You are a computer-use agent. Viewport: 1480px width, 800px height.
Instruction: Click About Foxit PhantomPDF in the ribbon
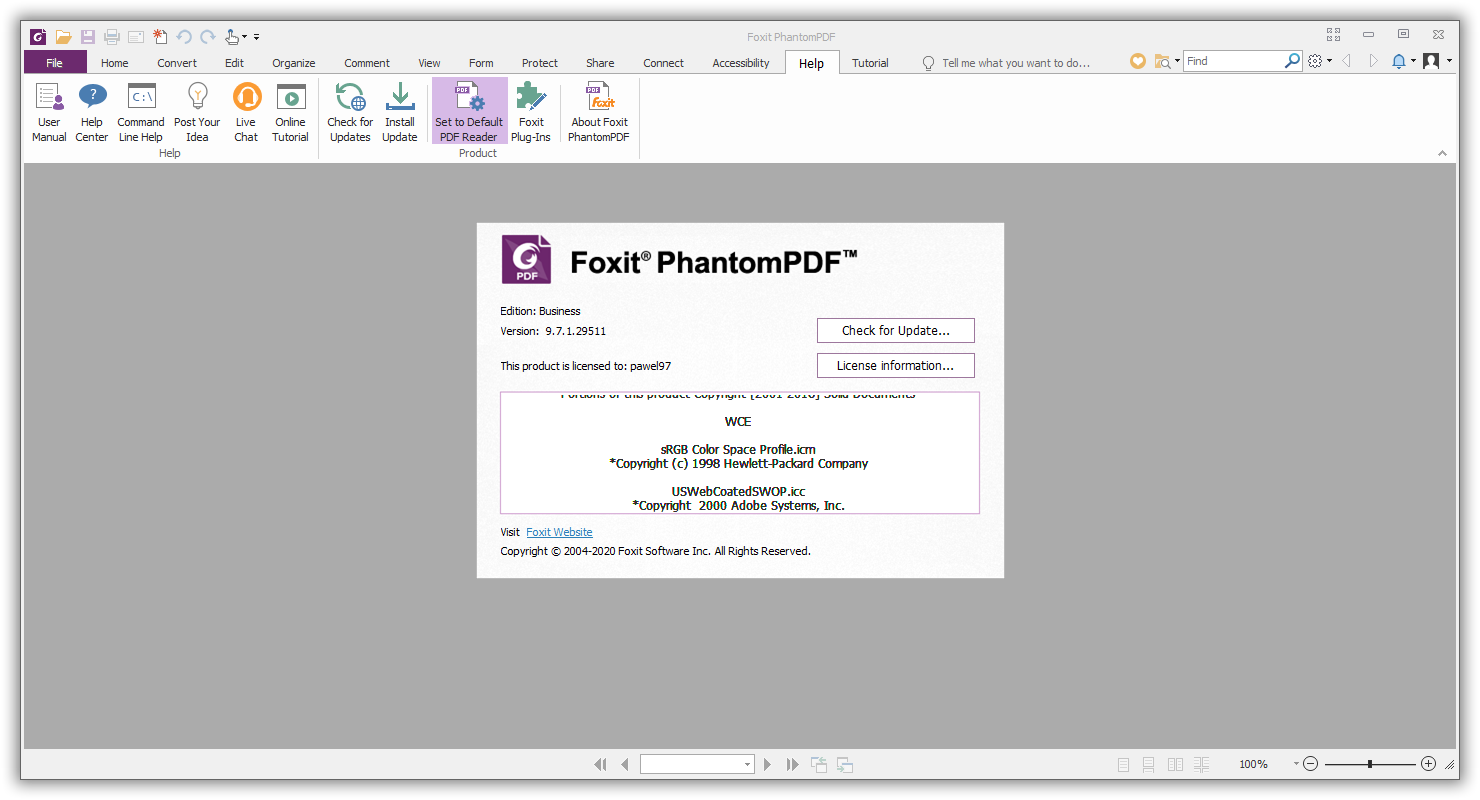tap(599, 112)
